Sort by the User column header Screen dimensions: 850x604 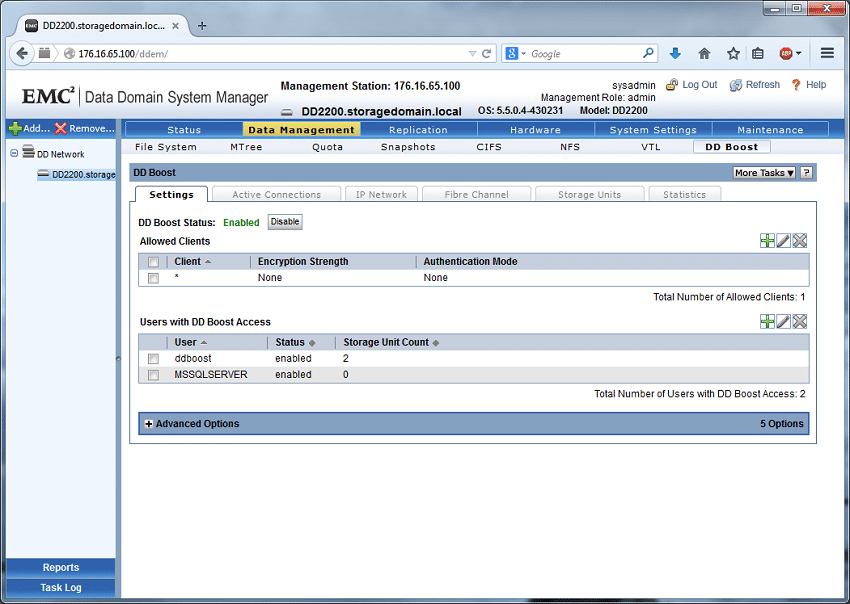coord(190,342)
